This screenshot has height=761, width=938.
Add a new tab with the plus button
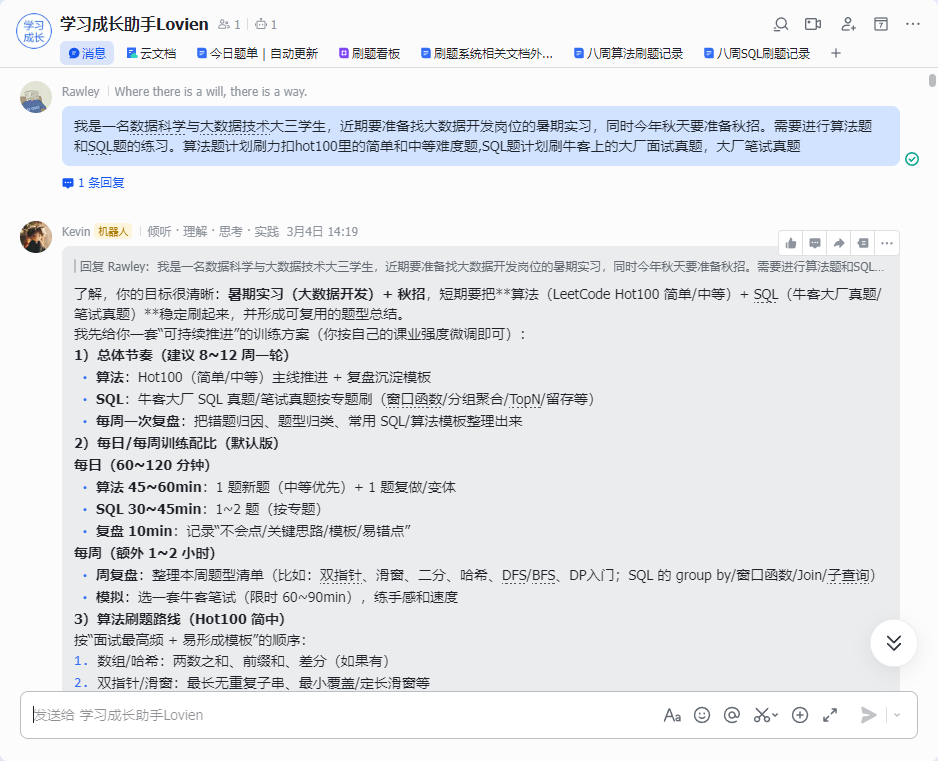836,54
